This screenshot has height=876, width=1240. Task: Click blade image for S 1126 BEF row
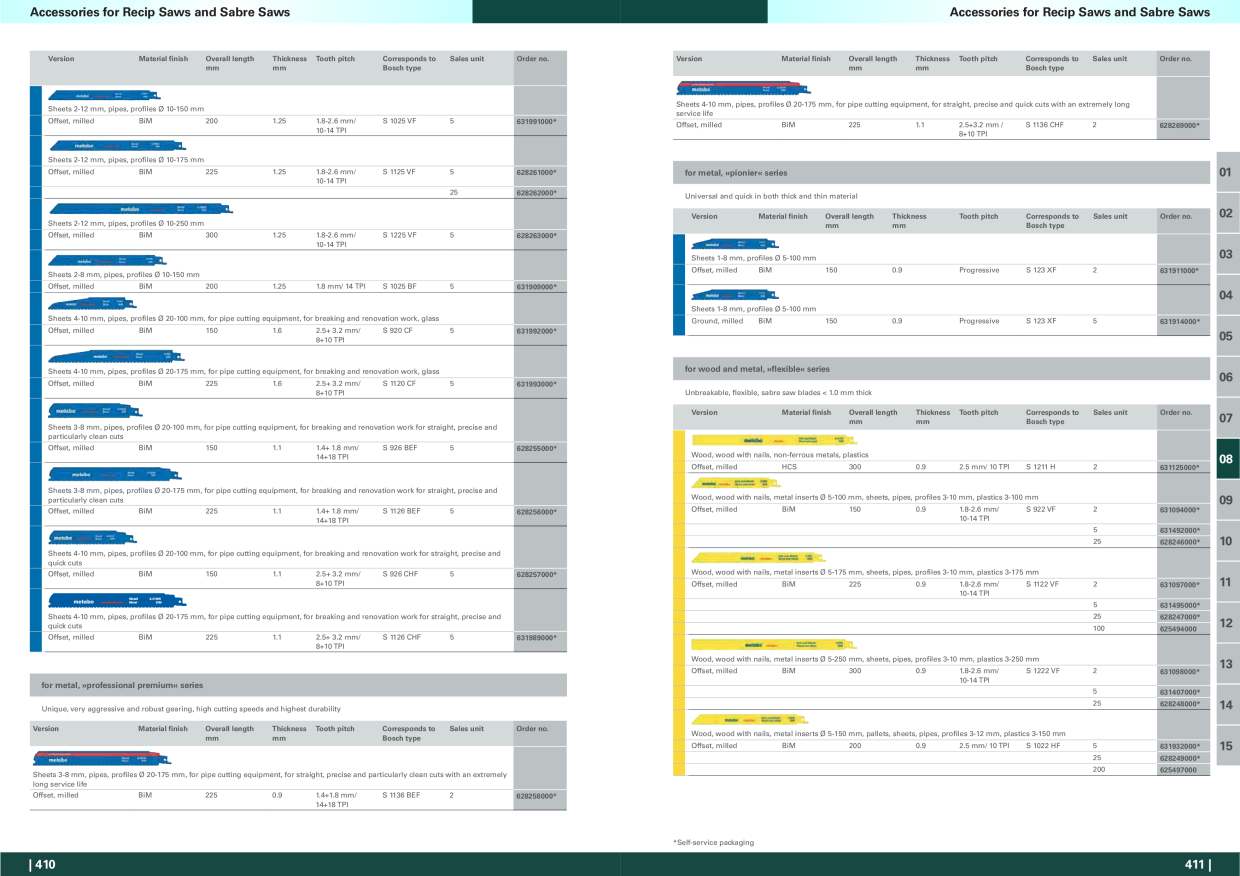pos(115,474)
